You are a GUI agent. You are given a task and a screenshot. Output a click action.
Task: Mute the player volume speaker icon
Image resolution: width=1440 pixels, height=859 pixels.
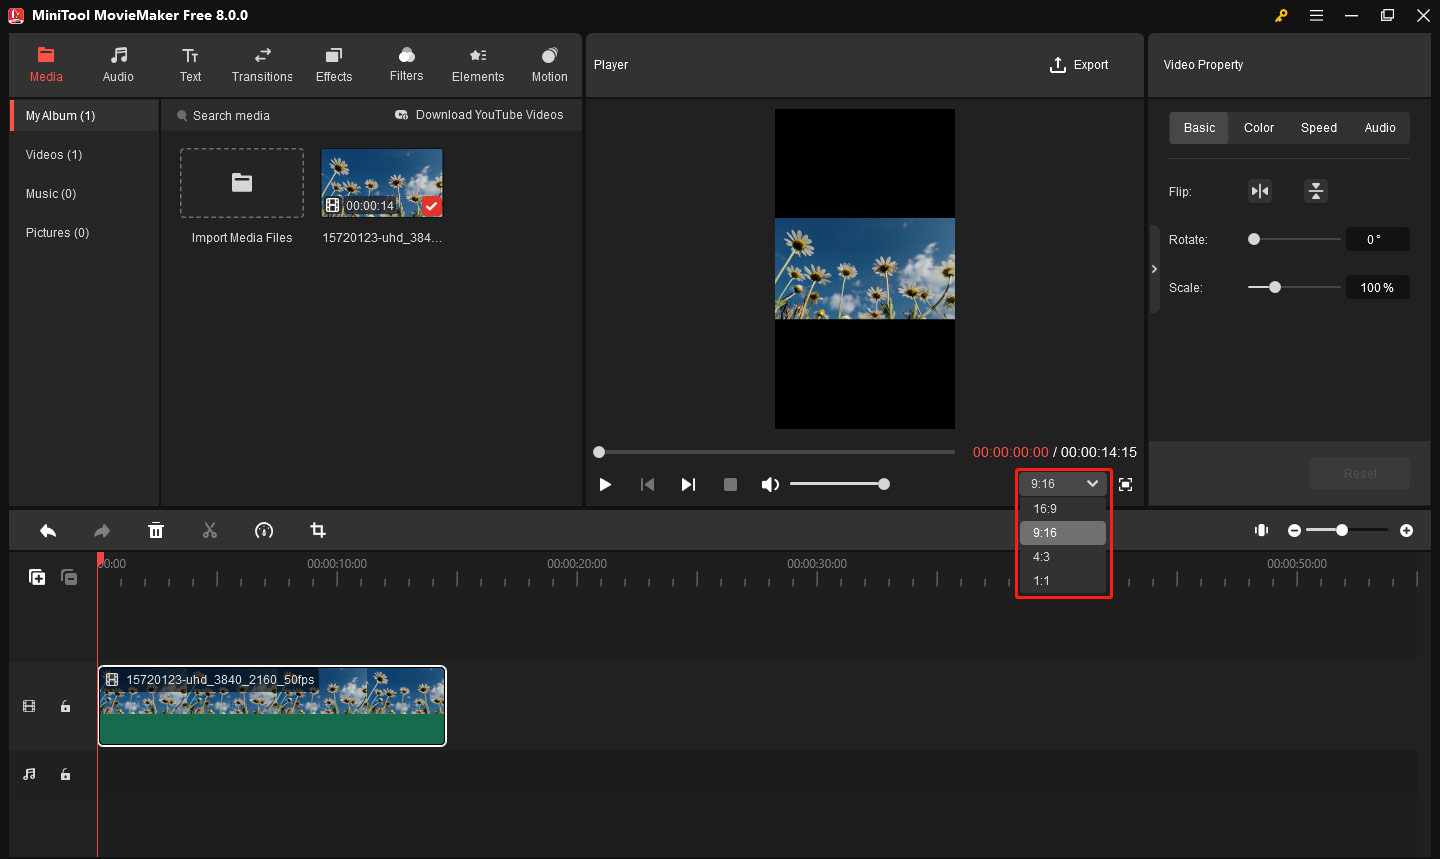770,484
